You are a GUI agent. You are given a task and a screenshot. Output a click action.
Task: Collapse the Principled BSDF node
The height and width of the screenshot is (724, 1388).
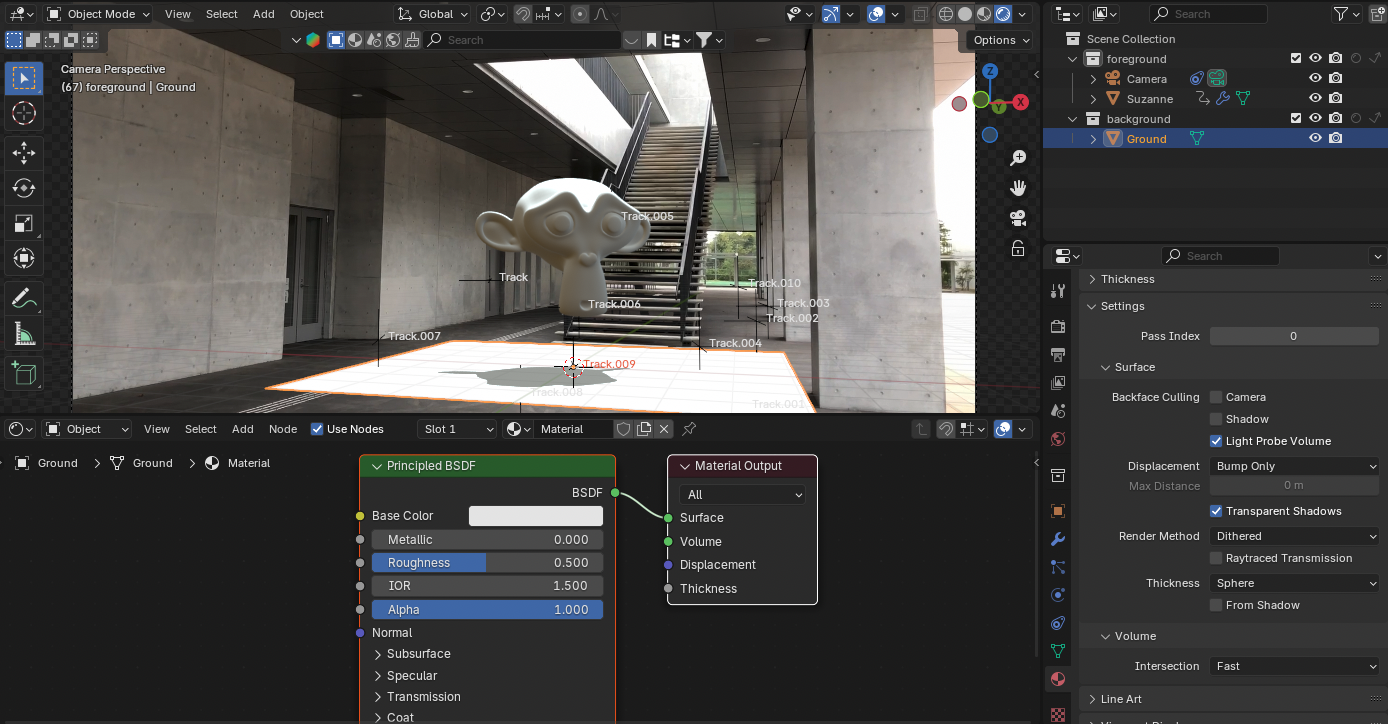pos(377,466)
